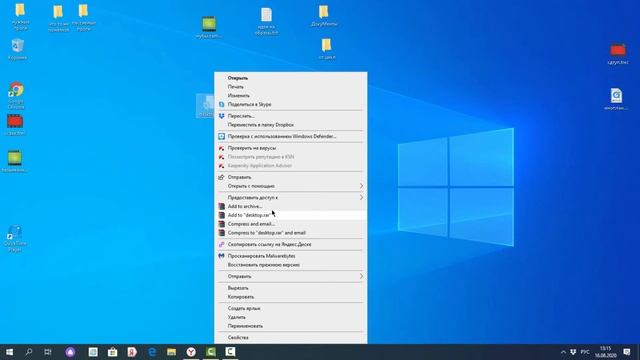Screen dimensions: 640x360
Task: Click WinRAR Add to archive... entry
Action: click(291, 206)
